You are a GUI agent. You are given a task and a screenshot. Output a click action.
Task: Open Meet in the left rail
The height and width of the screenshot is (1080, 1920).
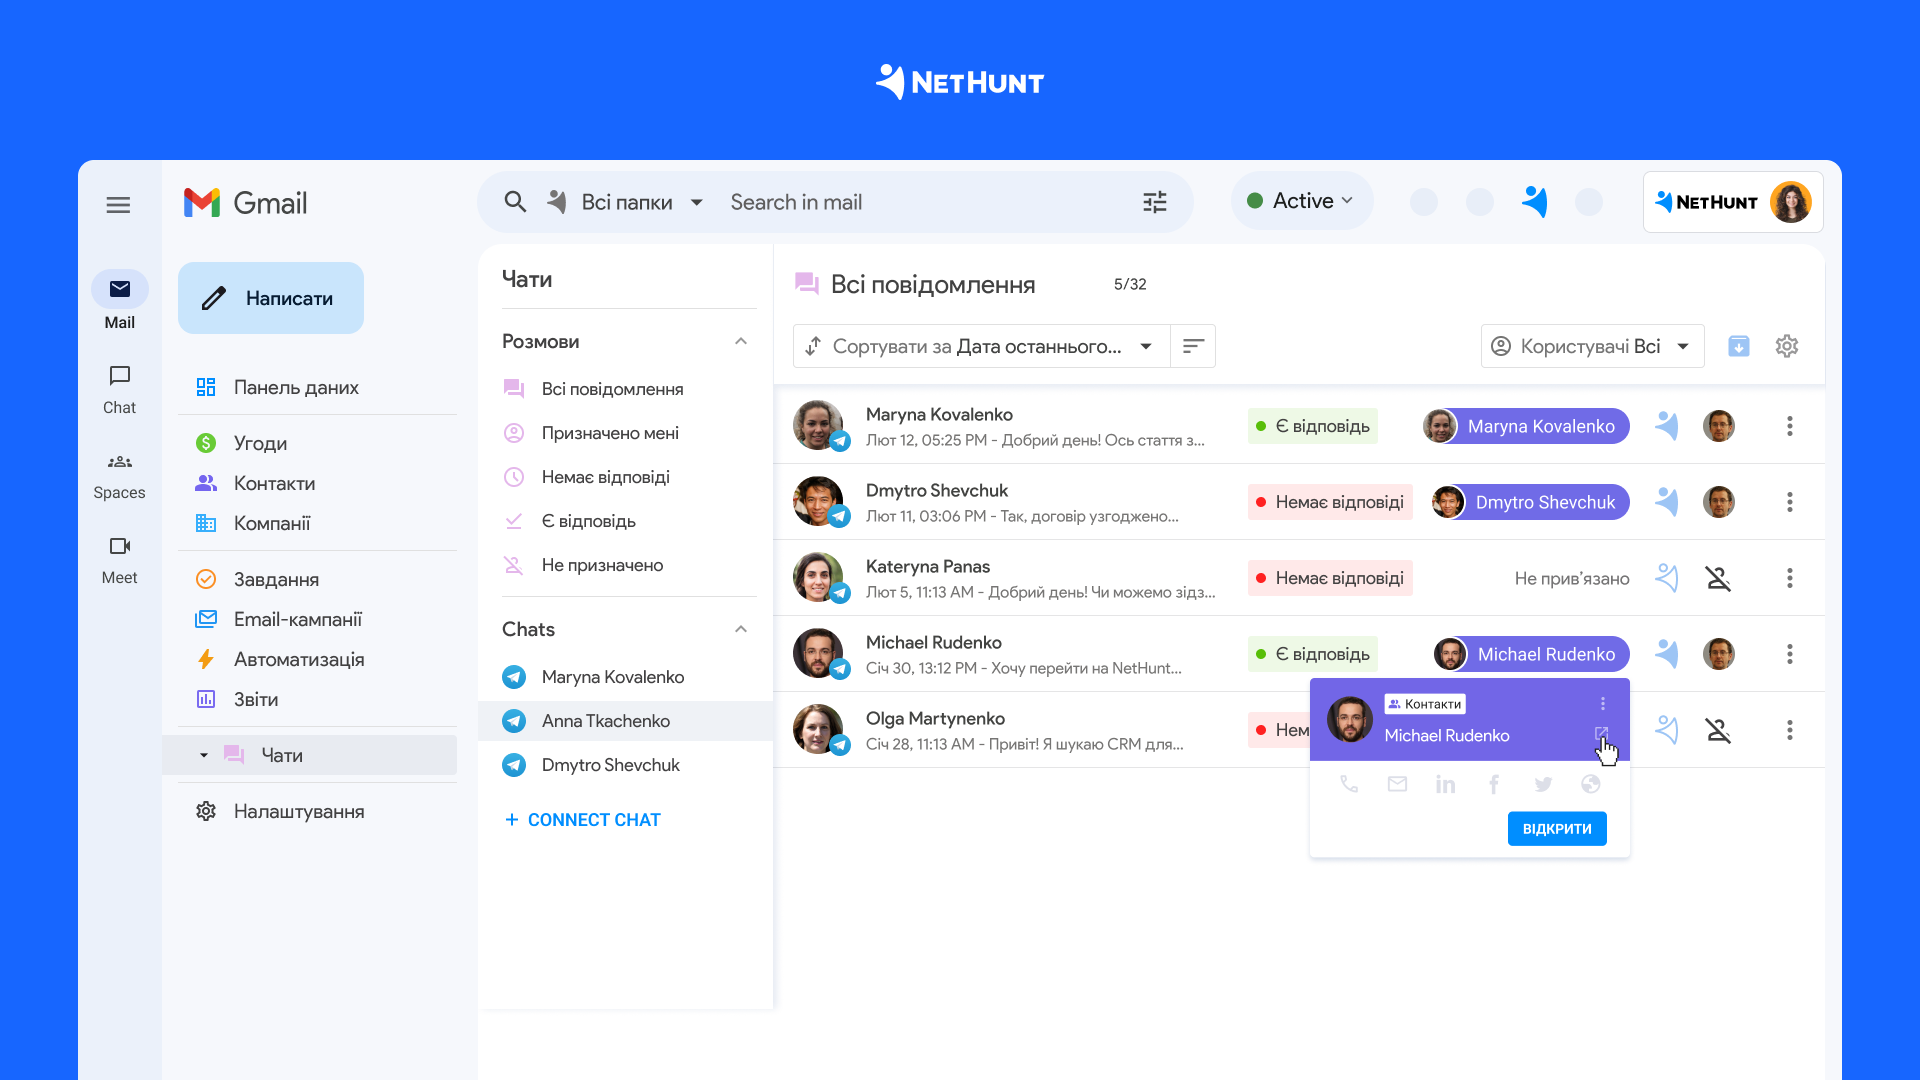pos(120,561)
